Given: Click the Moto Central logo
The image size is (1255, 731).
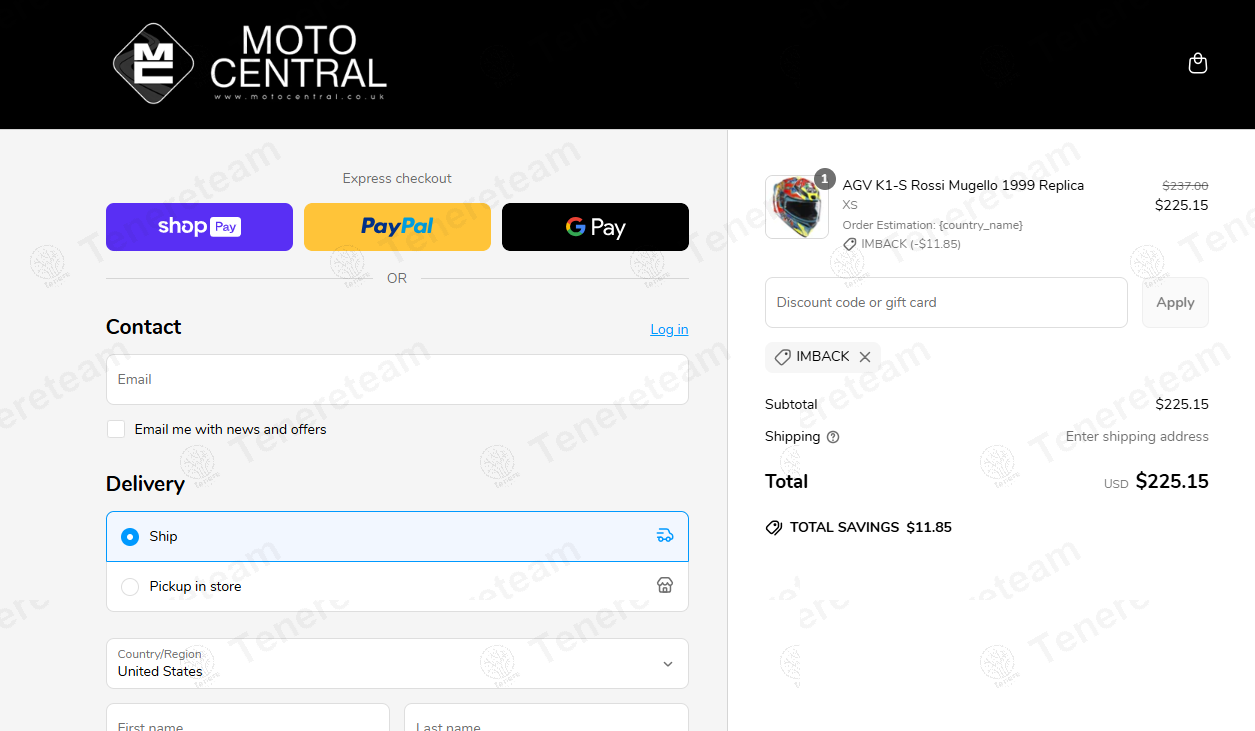Looking at the screenshot, I should (250, 63).
